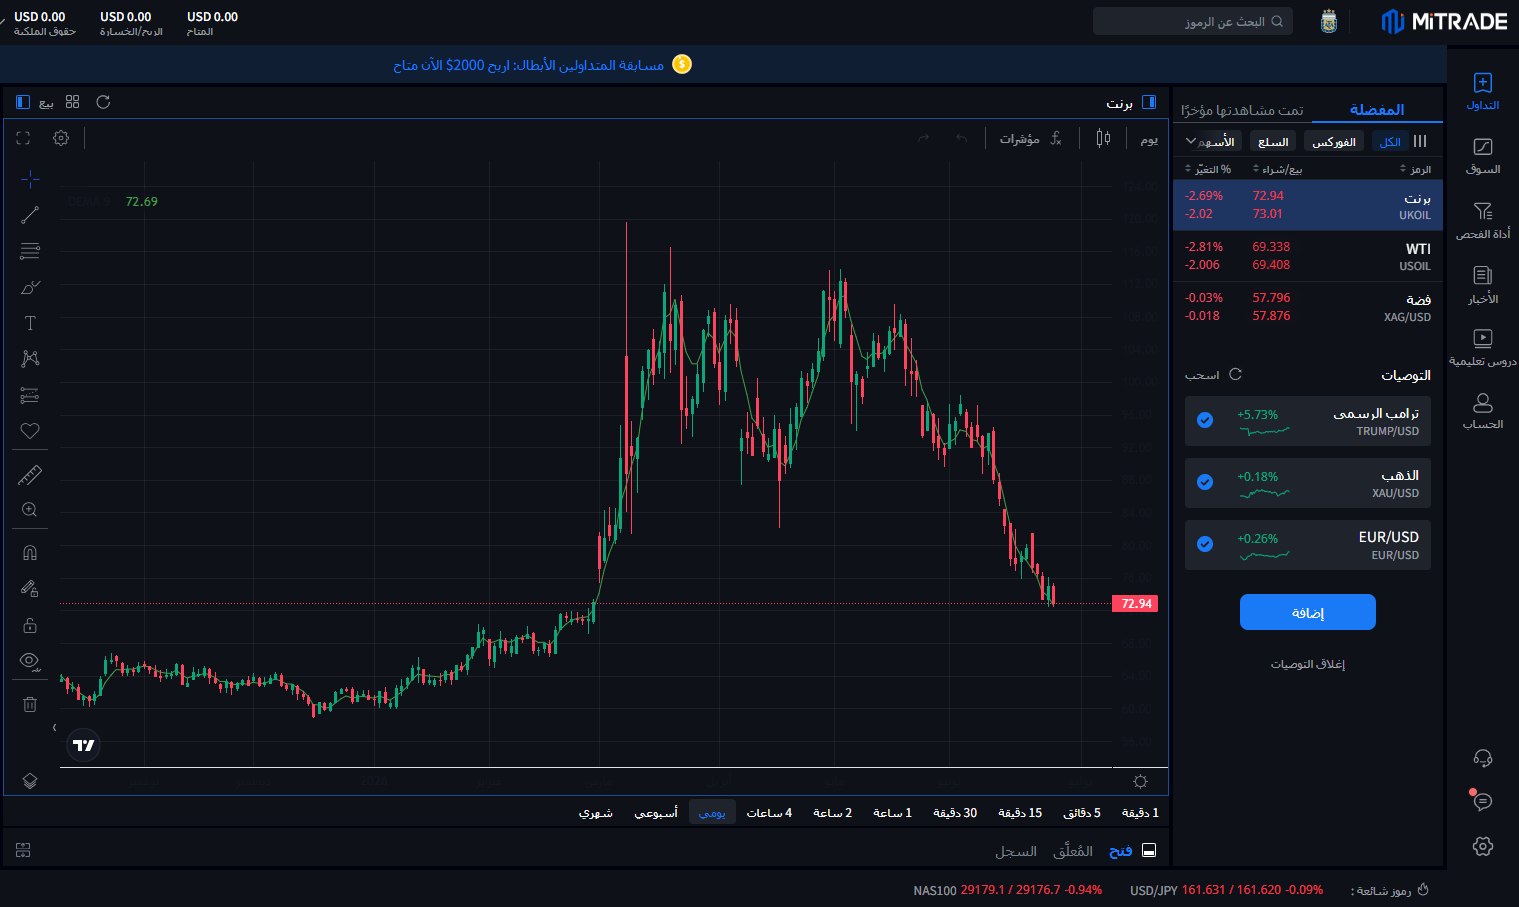Toggle the EUR/USD recommendation checkbox
This screenshot has width=1519, height=907.
point(1205,544)
